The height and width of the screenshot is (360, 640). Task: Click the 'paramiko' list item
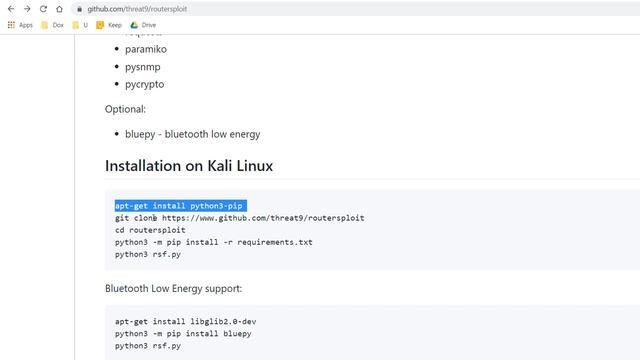click(146, 49)
